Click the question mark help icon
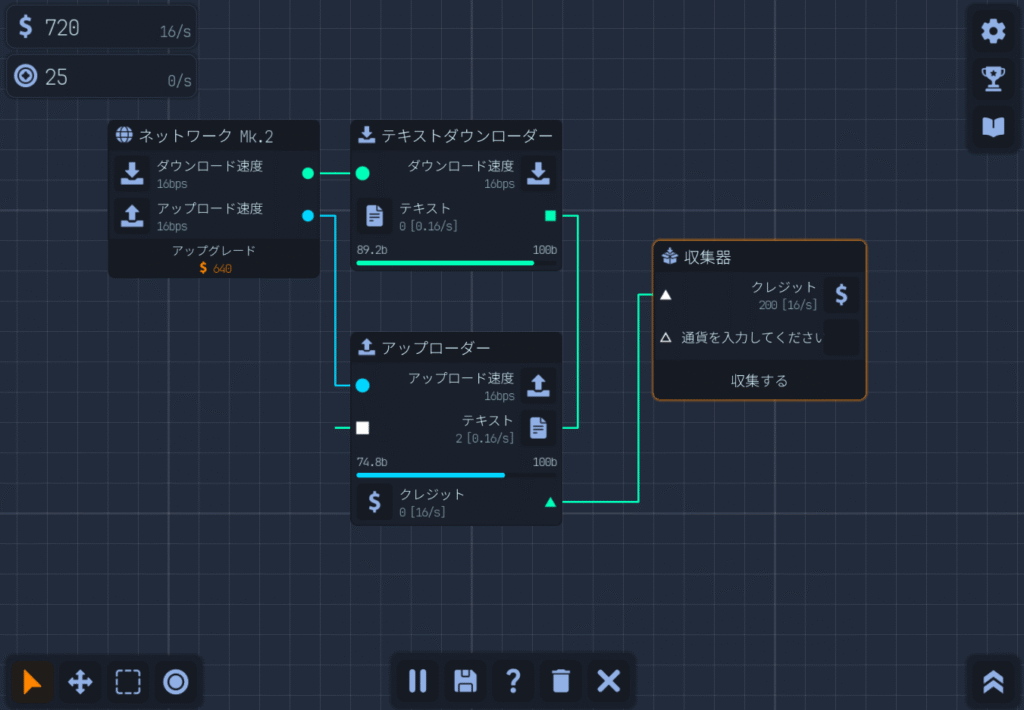 [x=513, y=681]
